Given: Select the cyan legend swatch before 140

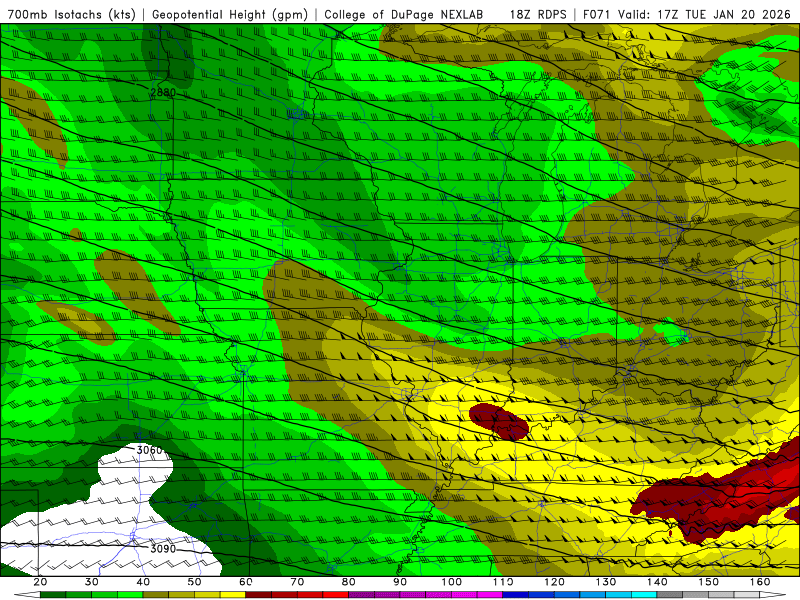Looking at the screenshot, I should pyautogui.click(x=644, y=595).
